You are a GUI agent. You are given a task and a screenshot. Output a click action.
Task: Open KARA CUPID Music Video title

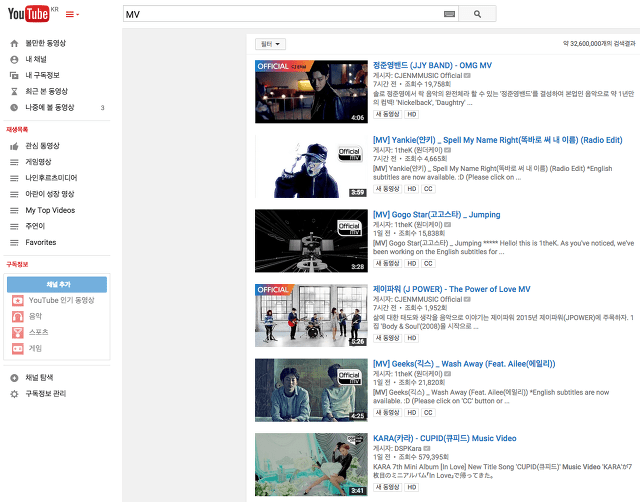click(444, 438)
